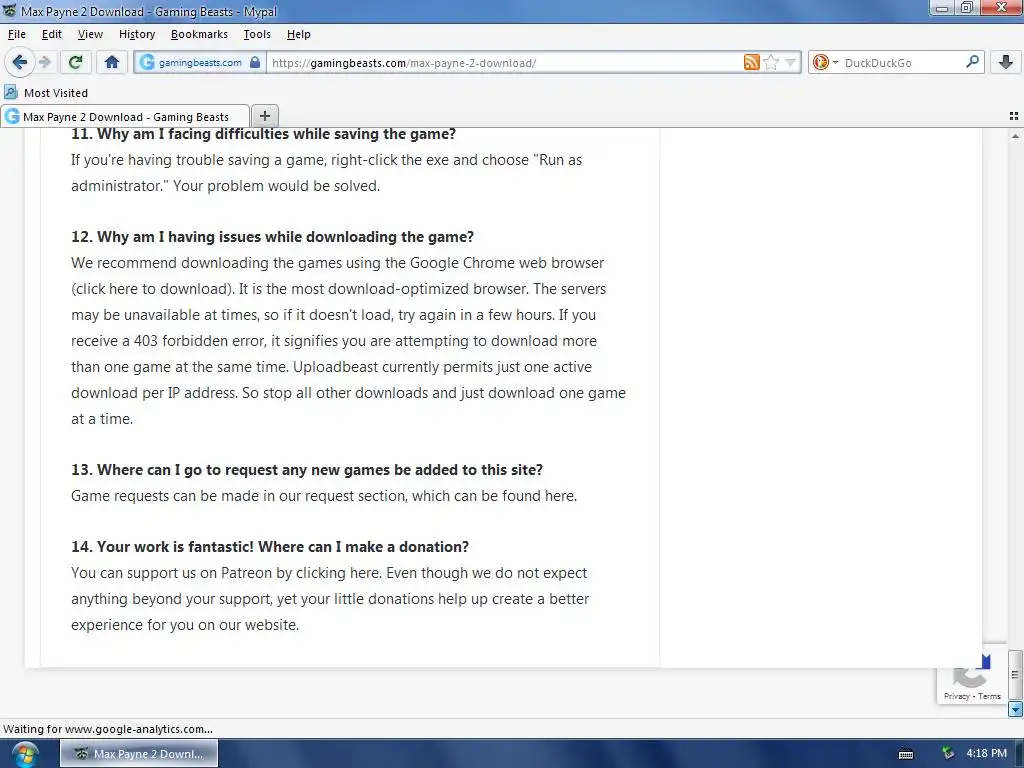Open the View menu

pyautogui.click(x=90, y=34)
